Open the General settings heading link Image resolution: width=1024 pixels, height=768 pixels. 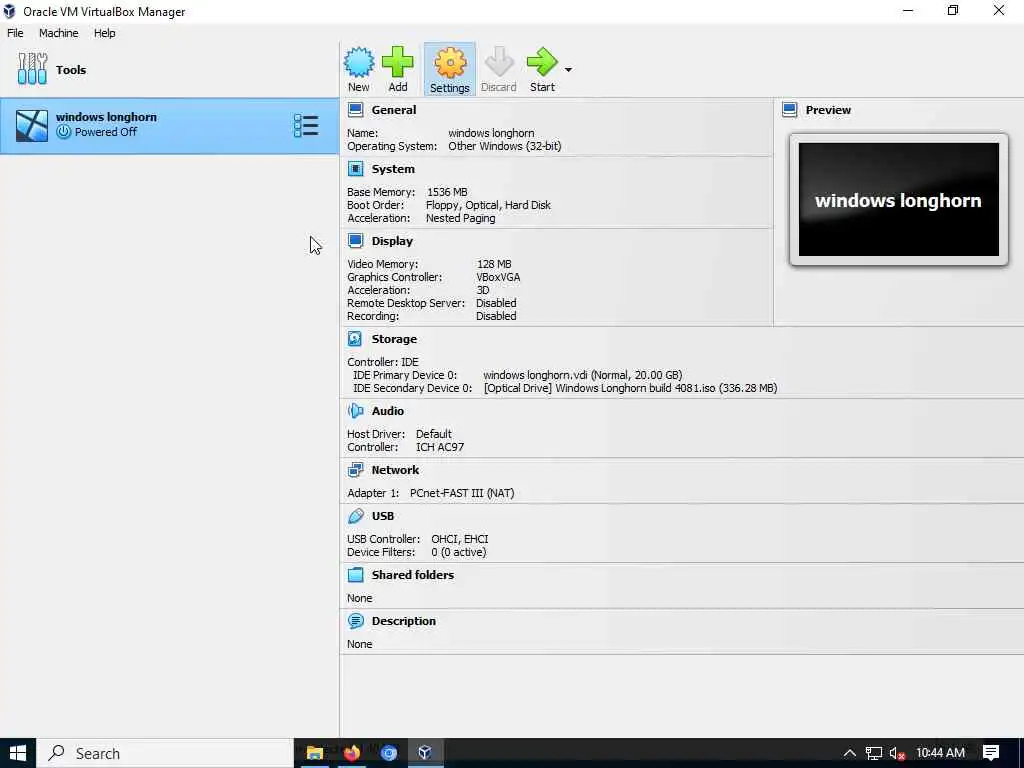pyautogui.click(x=394, y=110)
